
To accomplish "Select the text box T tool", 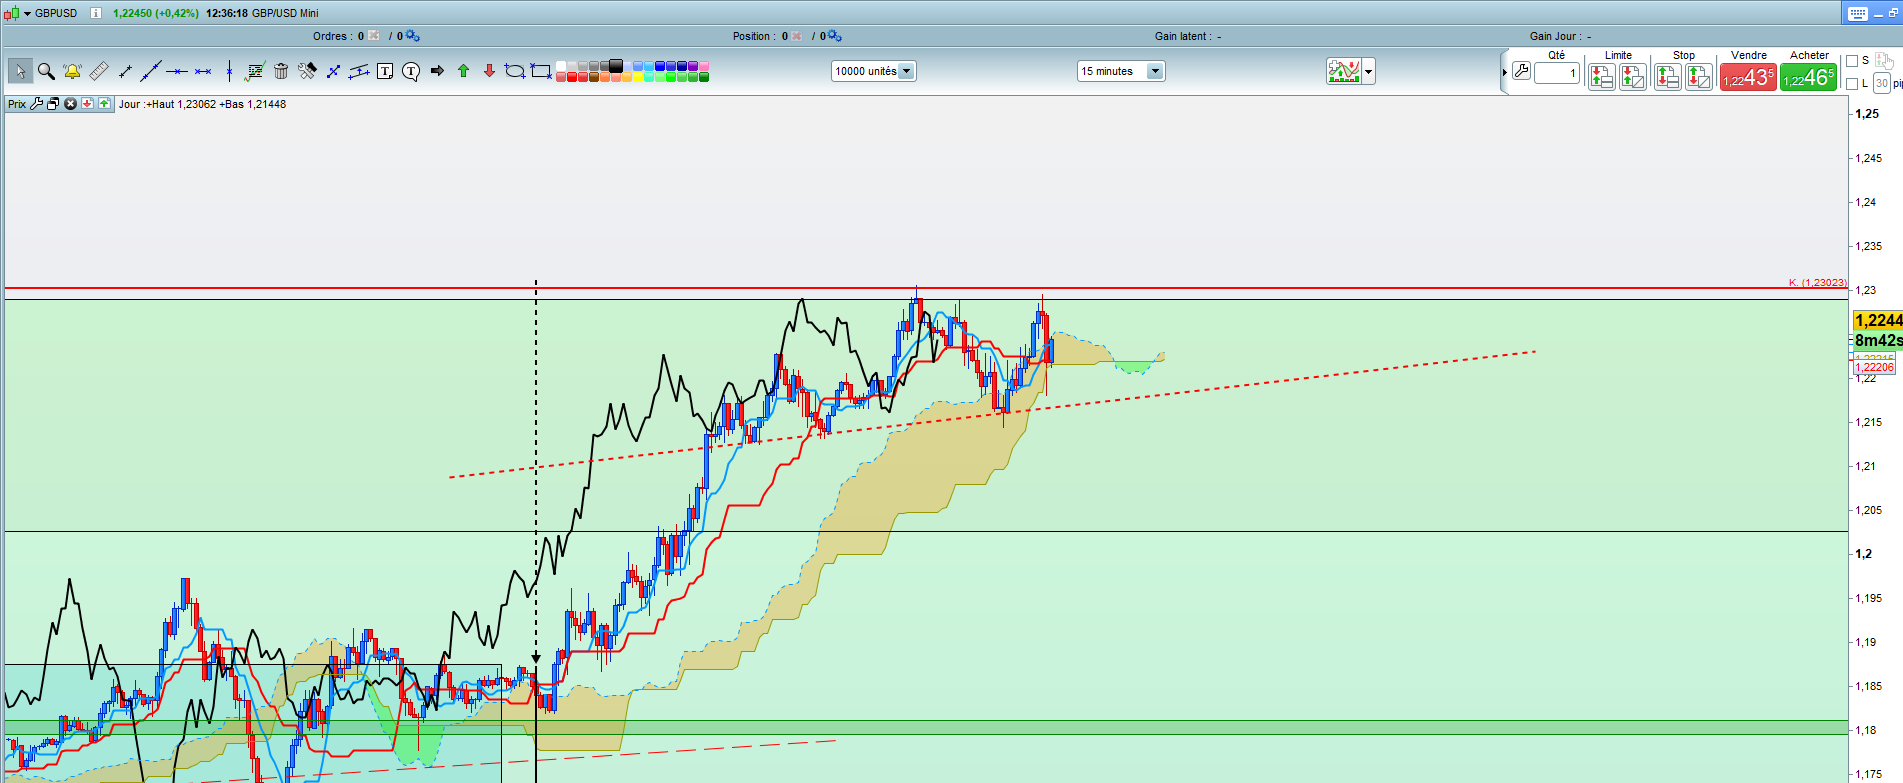I will (385, 71).
